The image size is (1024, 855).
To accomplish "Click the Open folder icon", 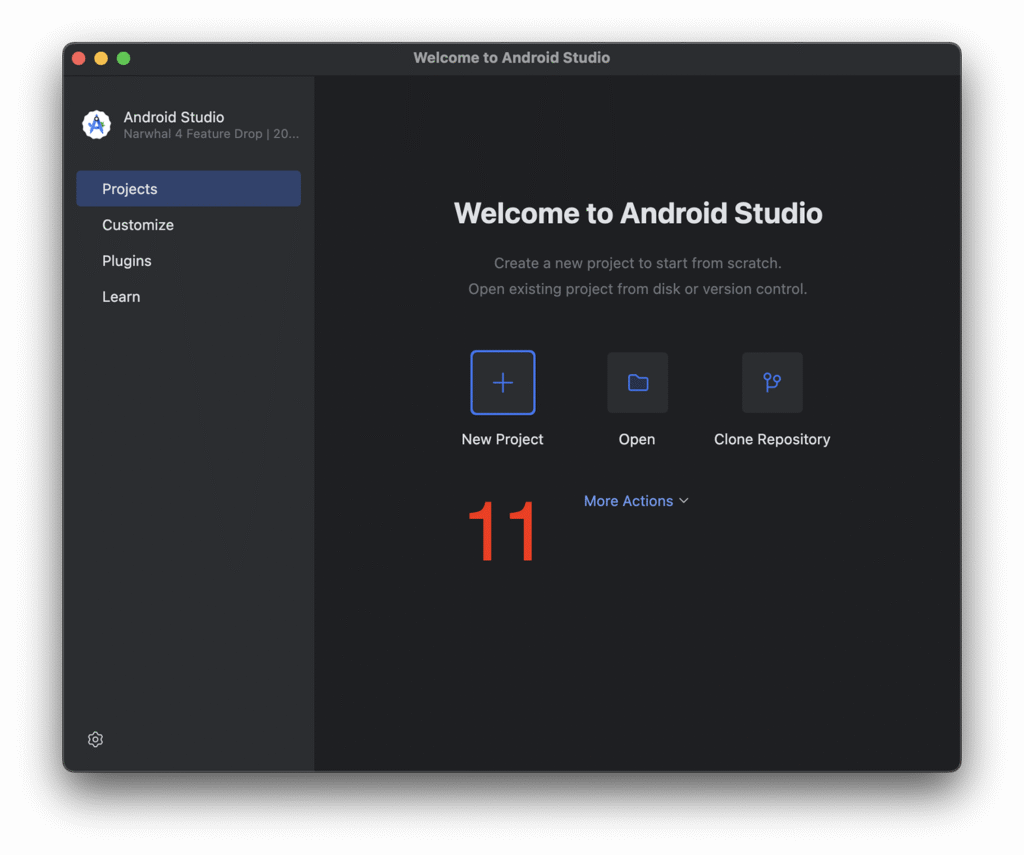I will click(x=638, y=383).
